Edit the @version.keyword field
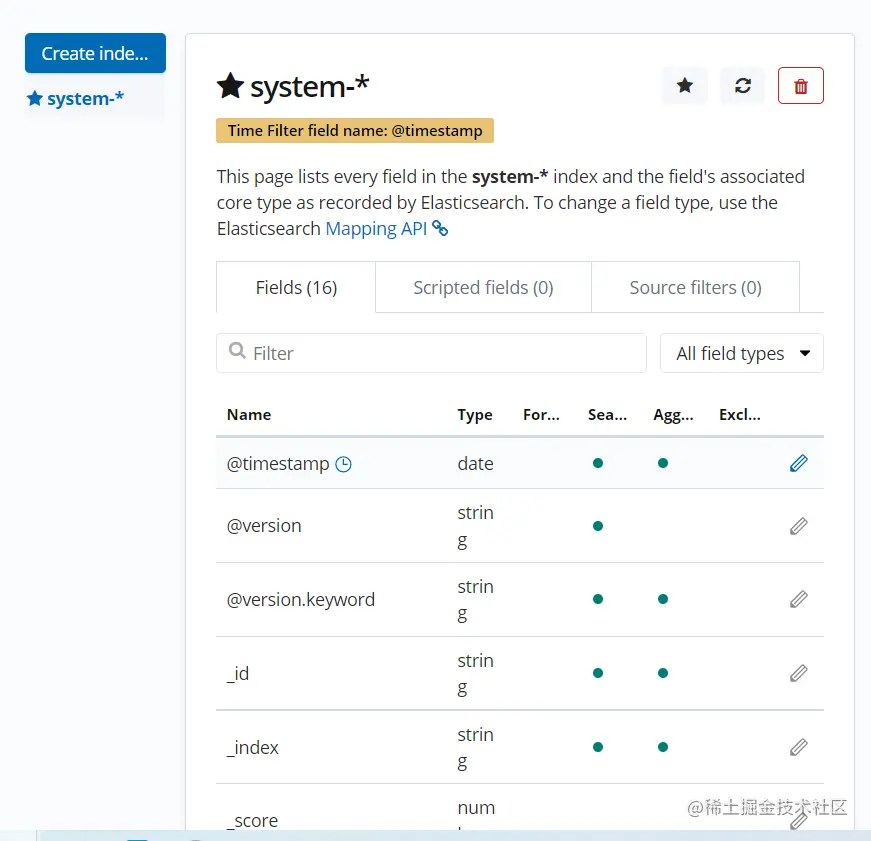The width and height of the screenshot is (871, 841). click(798, 599)
